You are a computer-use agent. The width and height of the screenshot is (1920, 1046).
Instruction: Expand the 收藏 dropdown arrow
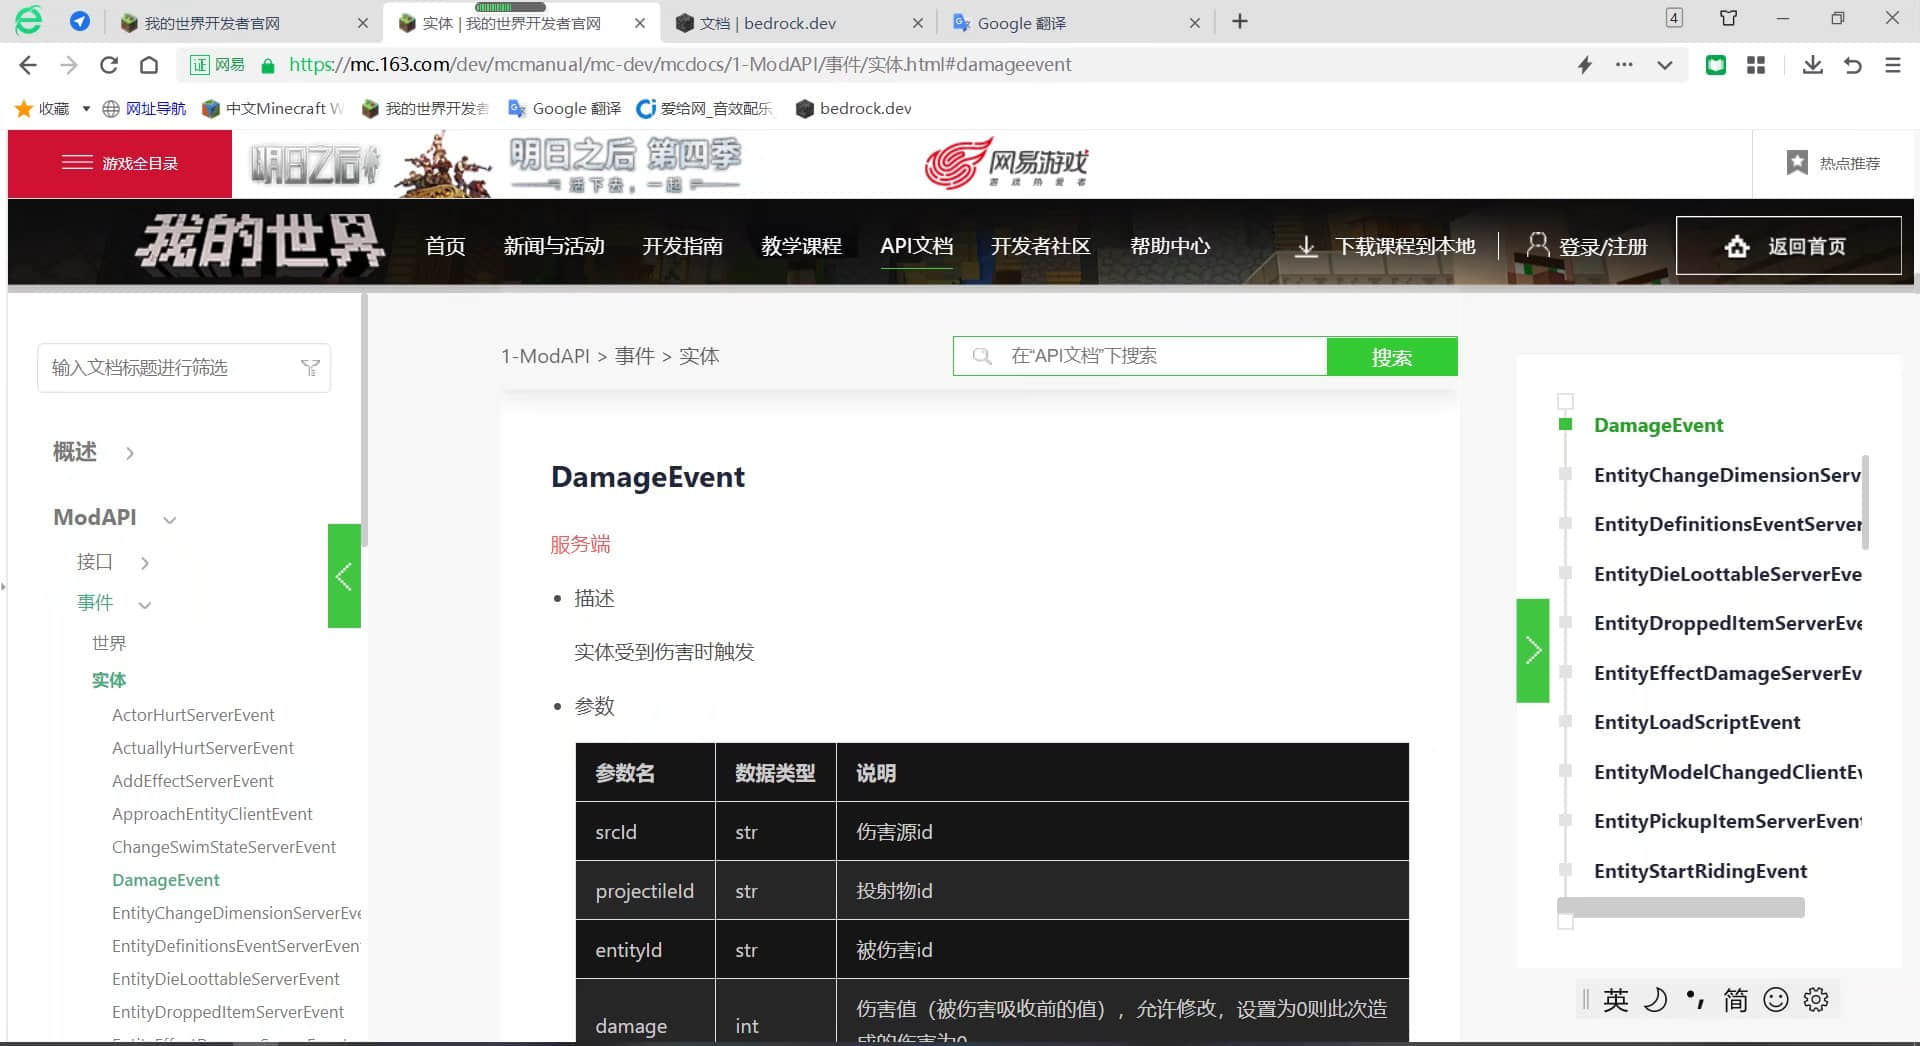click(x=86, y=108)
